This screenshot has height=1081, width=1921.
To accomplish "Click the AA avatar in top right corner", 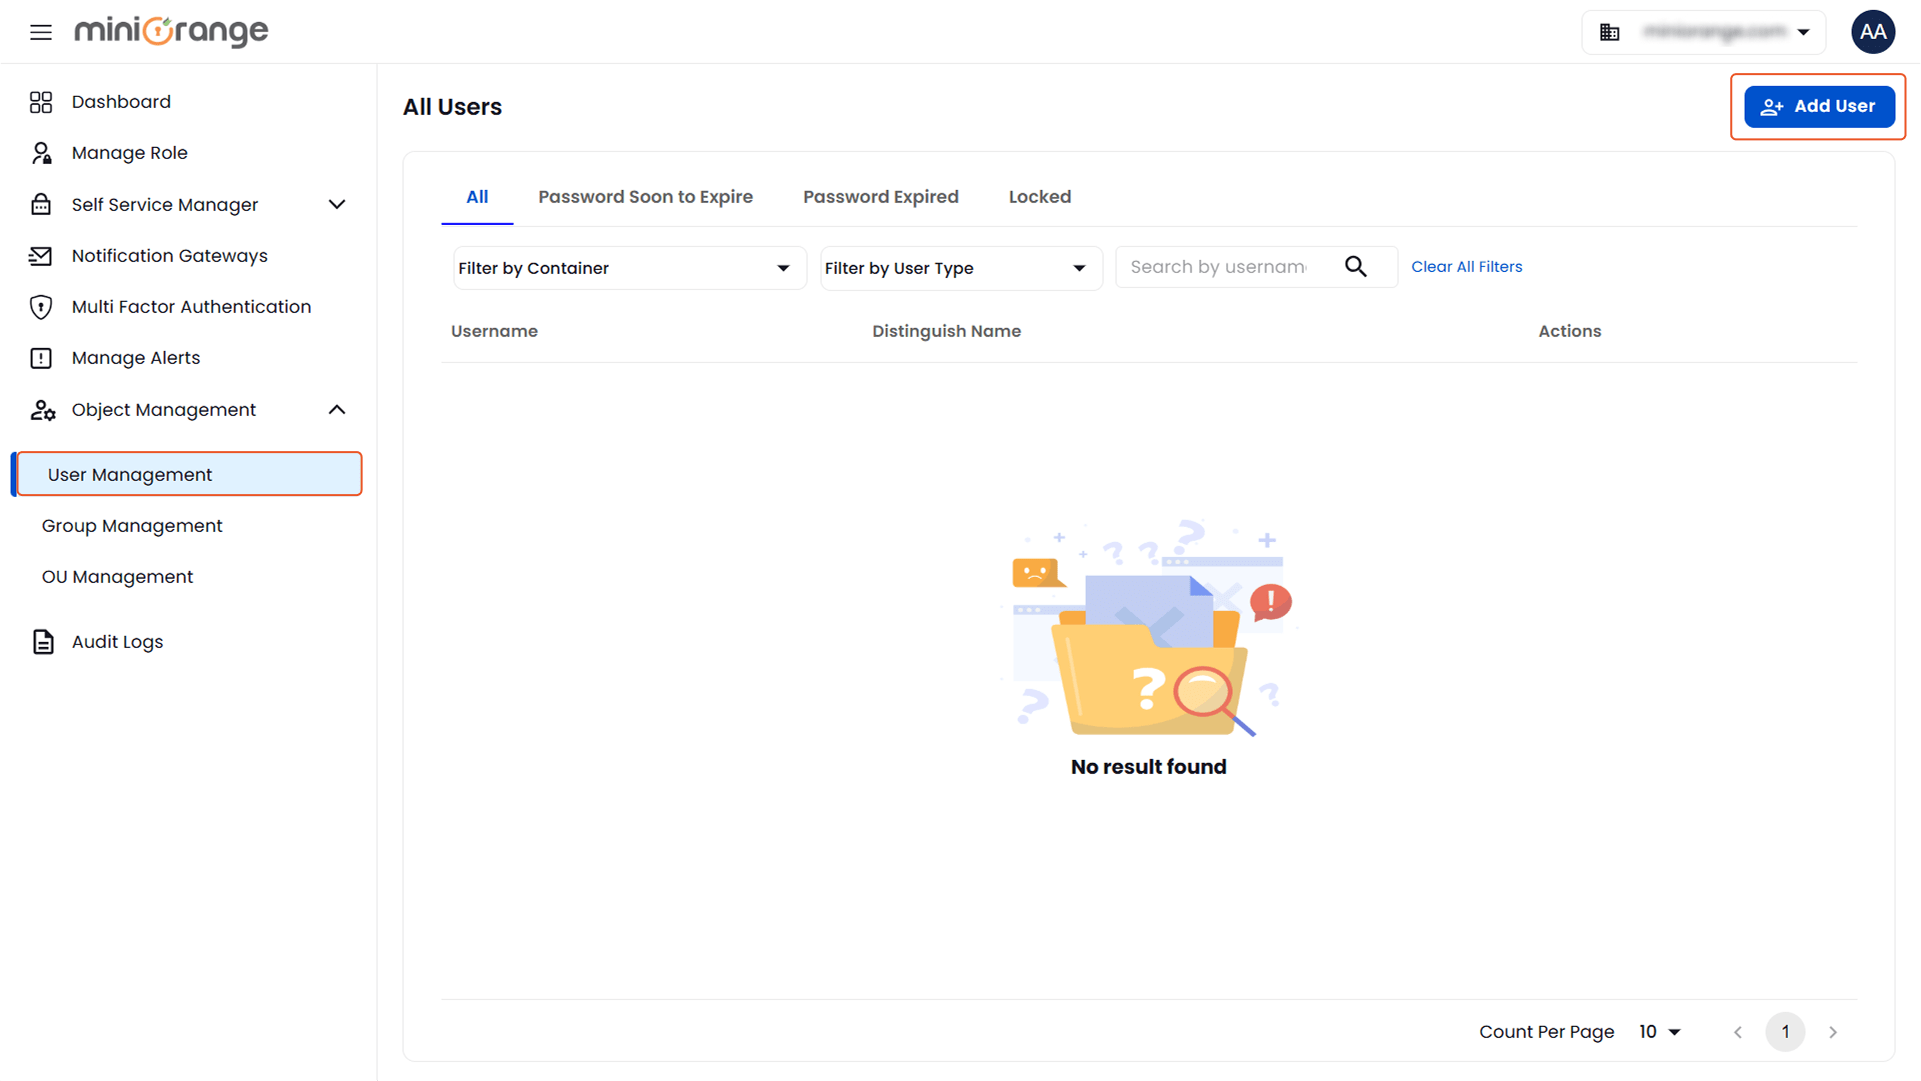I will (x=1873, y=31).
